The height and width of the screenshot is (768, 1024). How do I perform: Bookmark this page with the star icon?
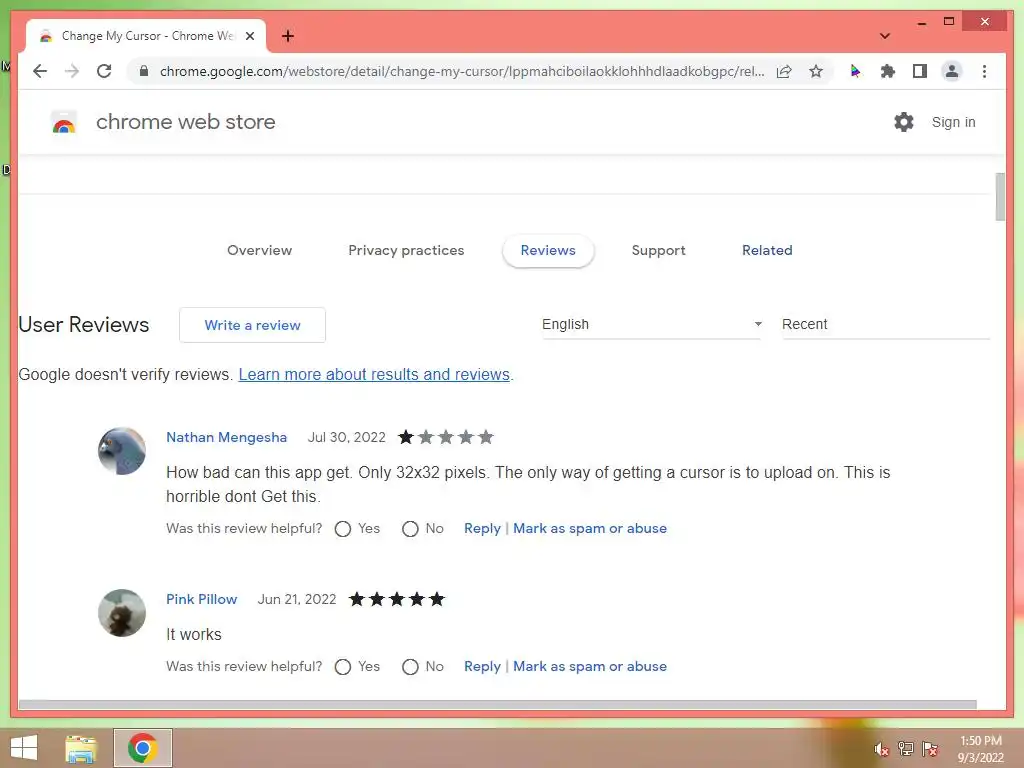point(816,71)
